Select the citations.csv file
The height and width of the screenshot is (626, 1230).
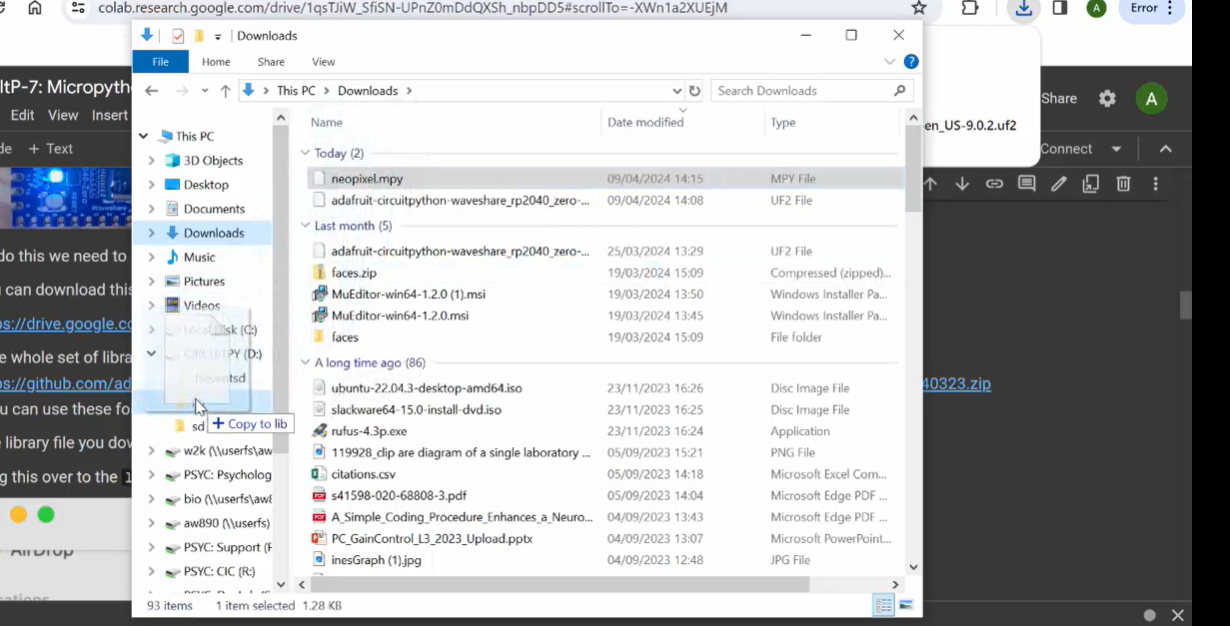(363, 474)
